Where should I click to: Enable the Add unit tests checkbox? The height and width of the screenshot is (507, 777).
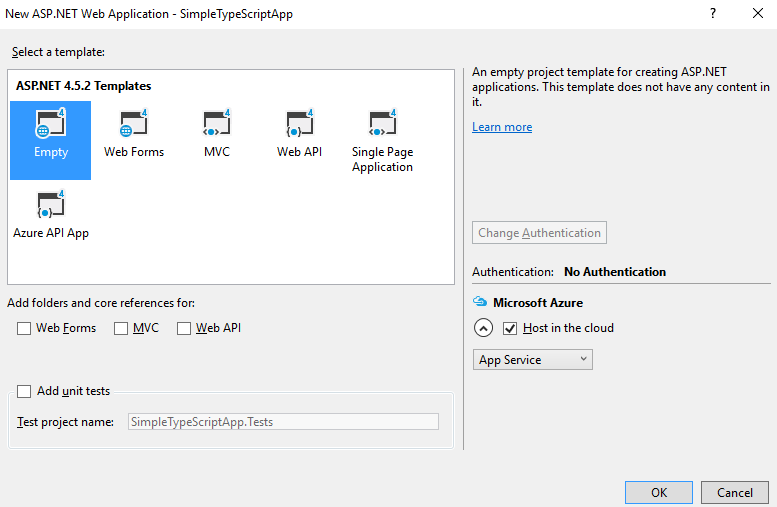click(24, 391)
